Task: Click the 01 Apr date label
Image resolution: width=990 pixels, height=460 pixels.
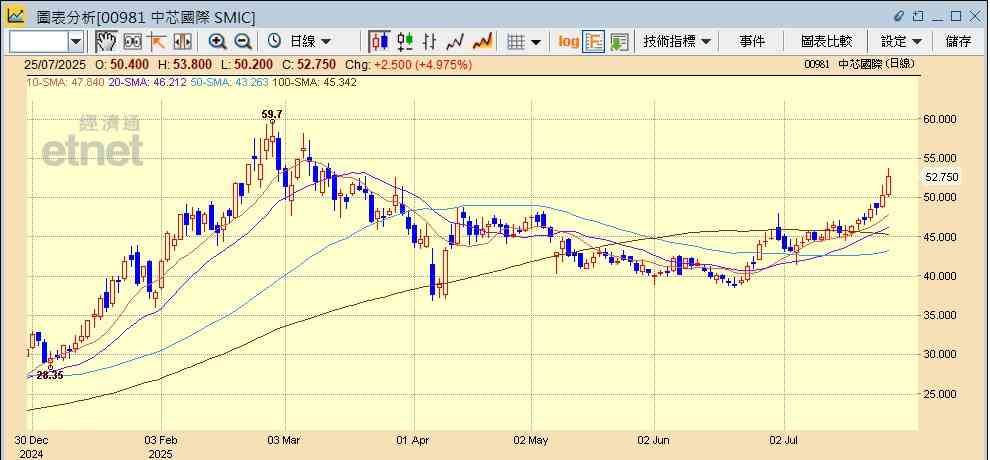Action: (414, 440)
